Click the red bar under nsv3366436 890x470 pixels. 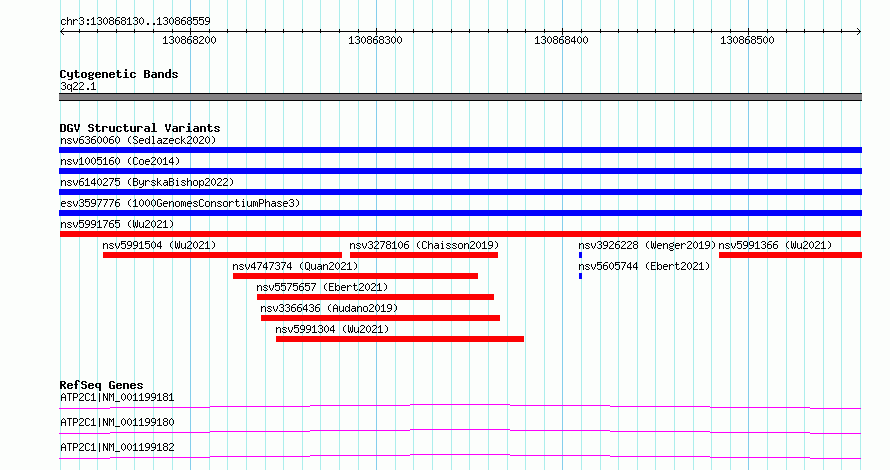click(380, 318)
